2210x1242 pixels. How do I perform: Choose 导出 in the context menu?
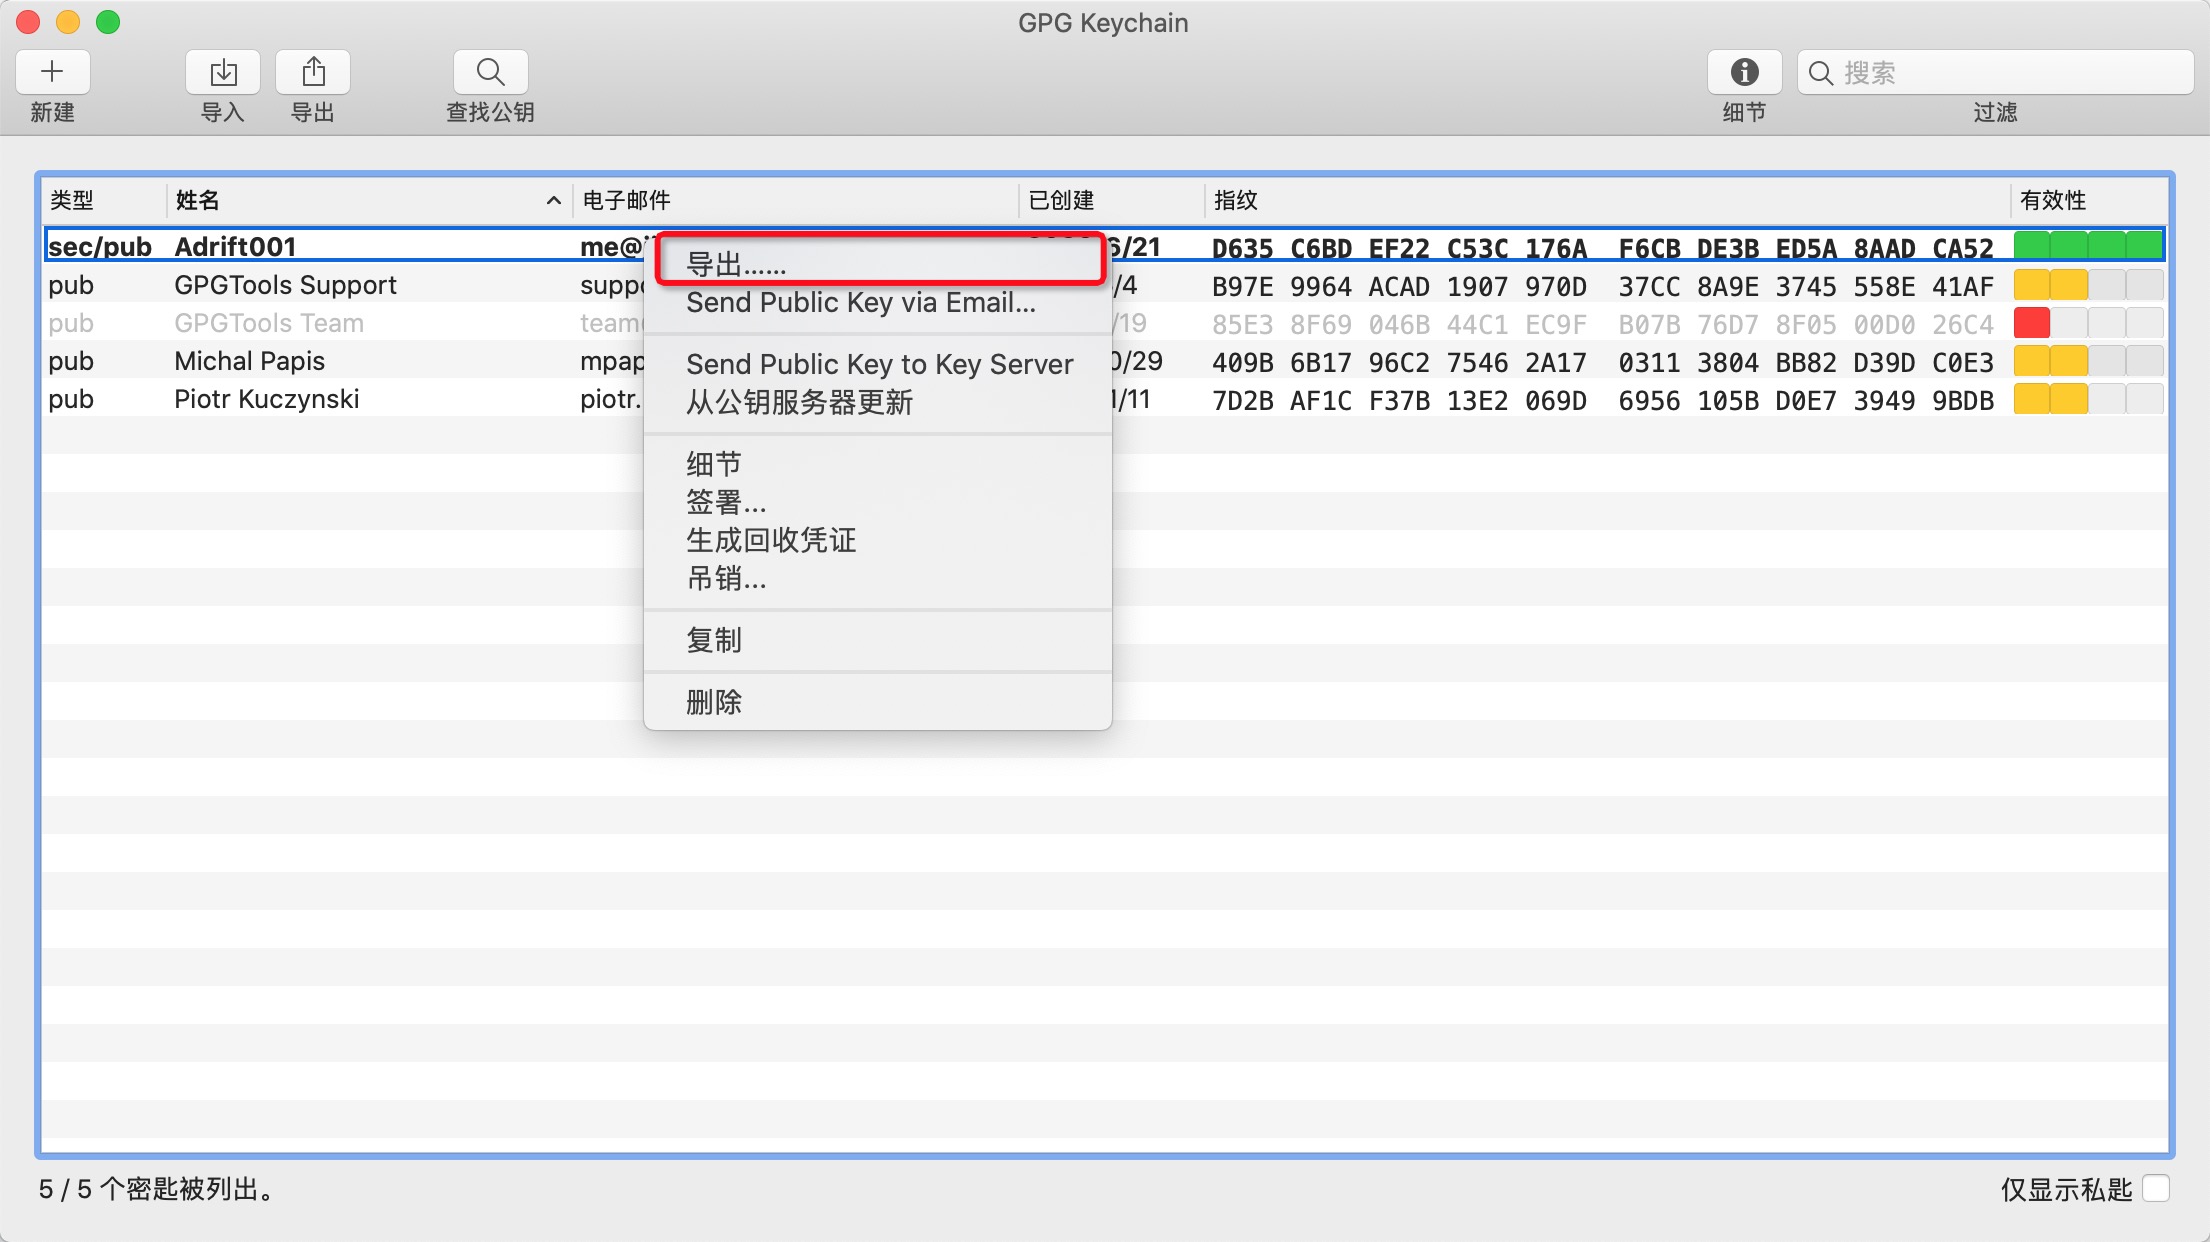tap(736, 264)
